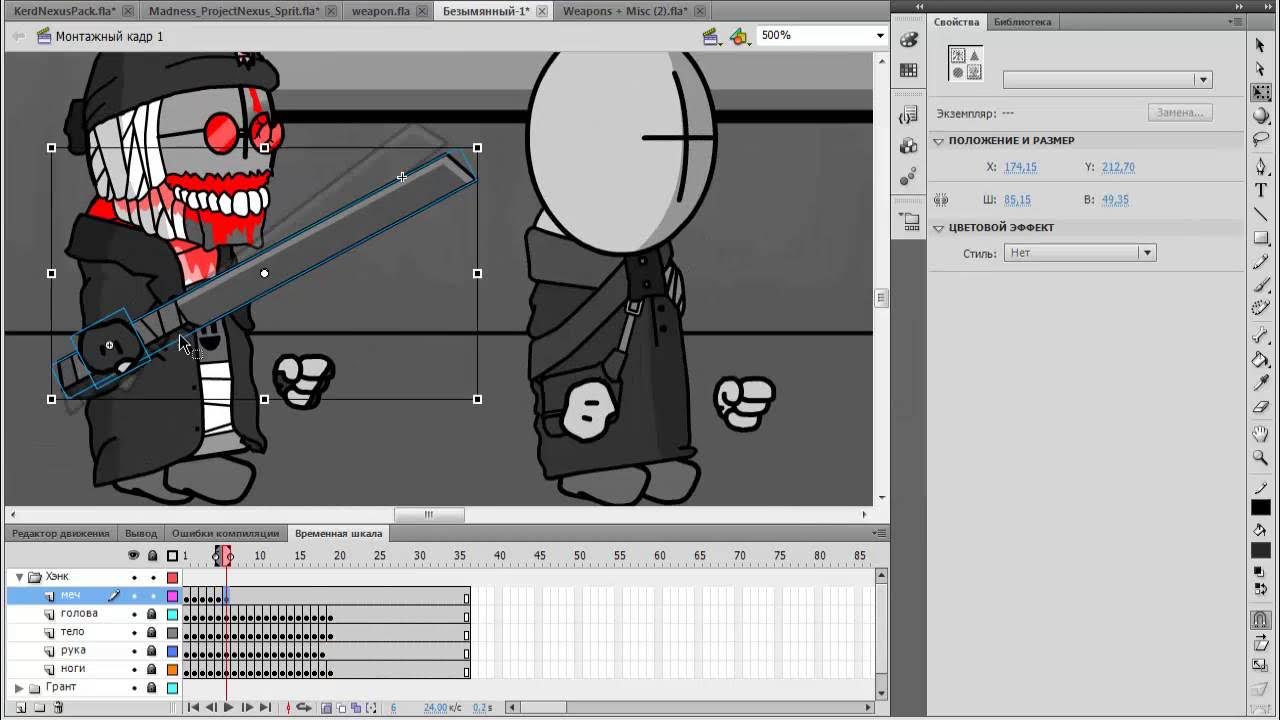Collapse the ЦВЕТОВОЙ ЭФФЕКТ section
Screen dimensions: 1280x720
[939, 228]
